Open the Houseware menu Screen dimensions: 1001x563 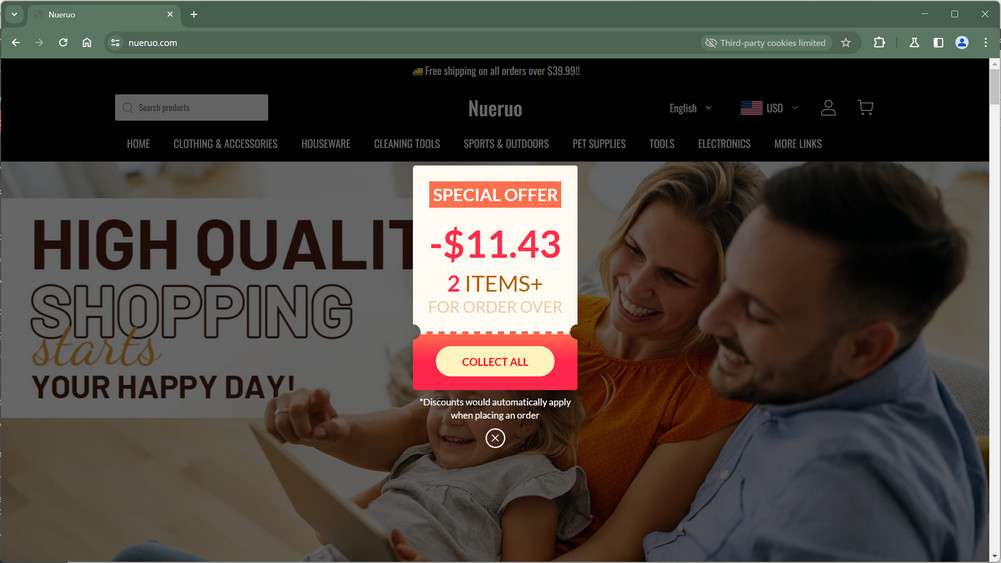[x=326, y=144]
